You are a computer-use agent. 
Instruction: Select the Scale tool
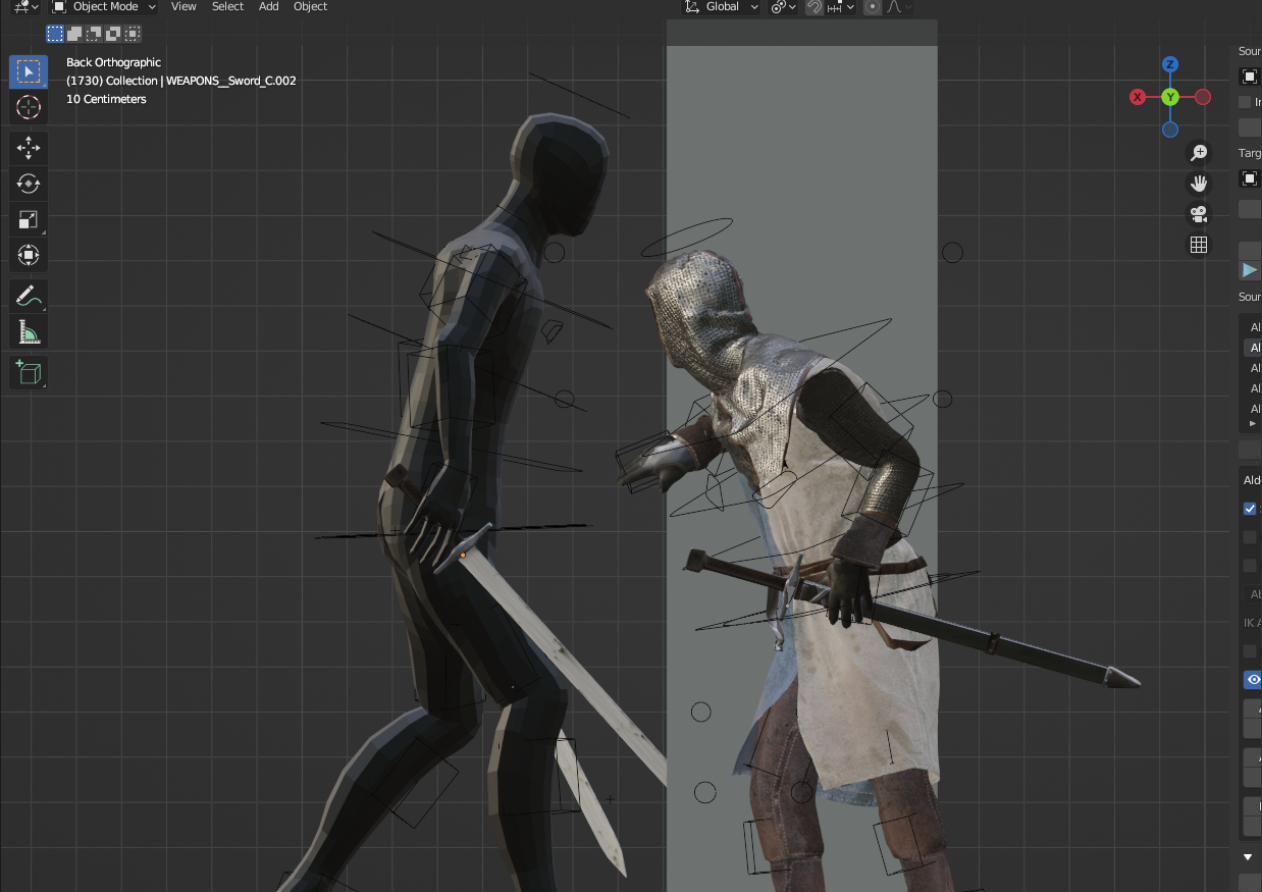point(28,219)
